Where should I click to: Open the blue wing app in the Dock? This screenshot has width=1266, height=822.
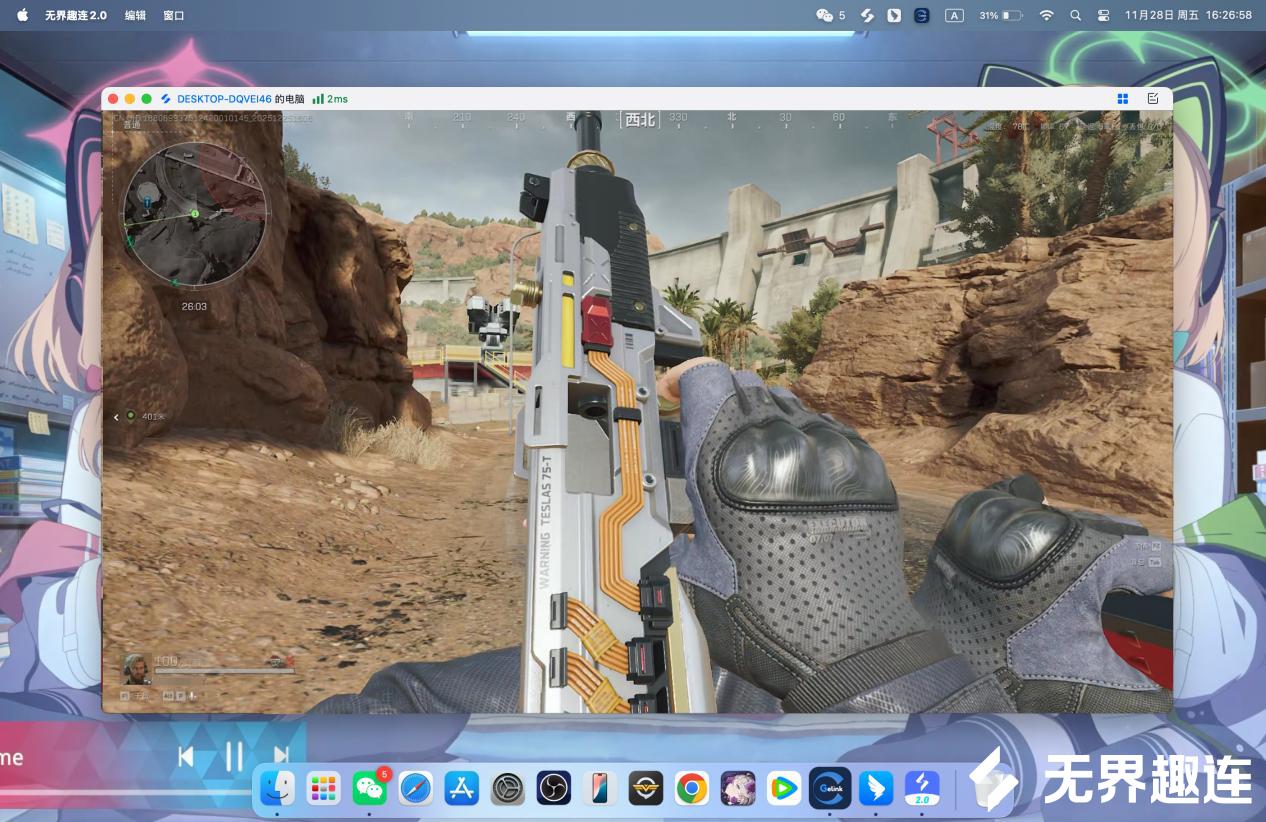pyautogui.click(x=876, y=788)
